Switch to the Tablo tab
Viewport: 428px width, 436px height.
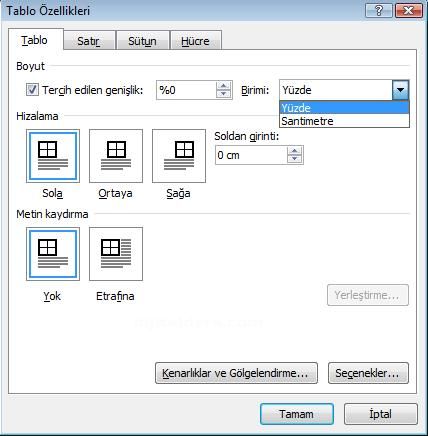coord(35,40)
